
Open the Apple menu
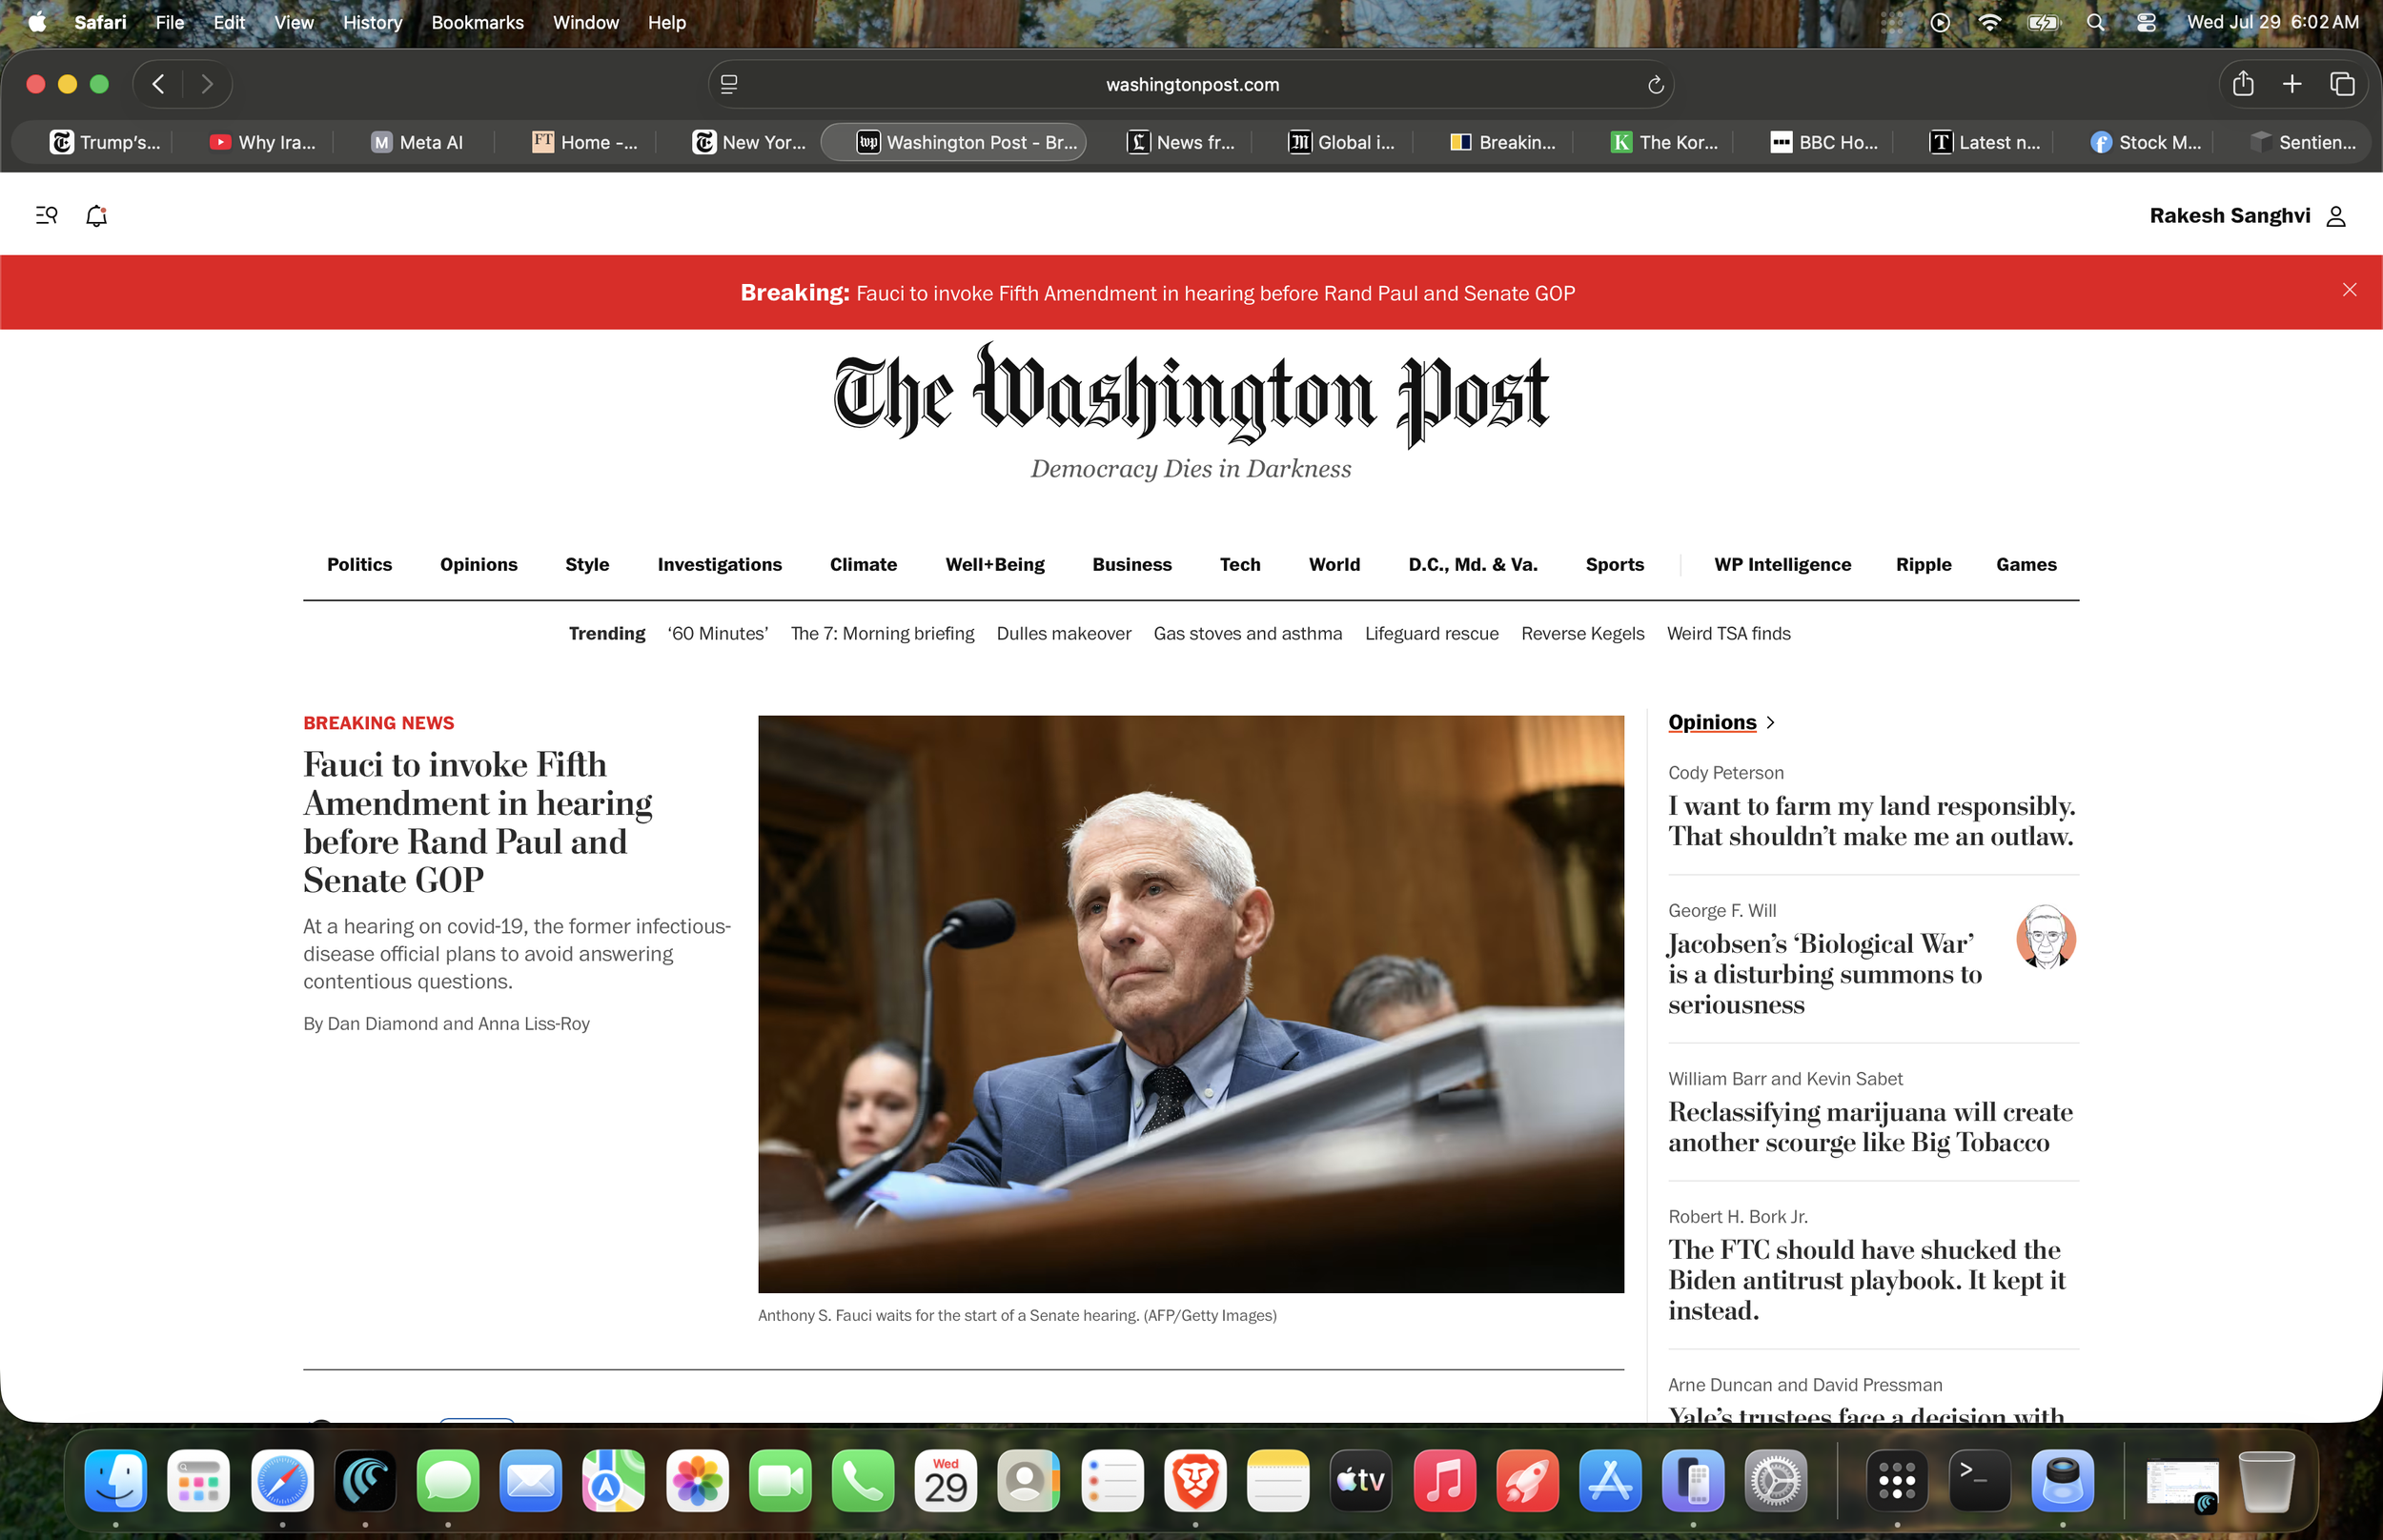tap(37, 22)
